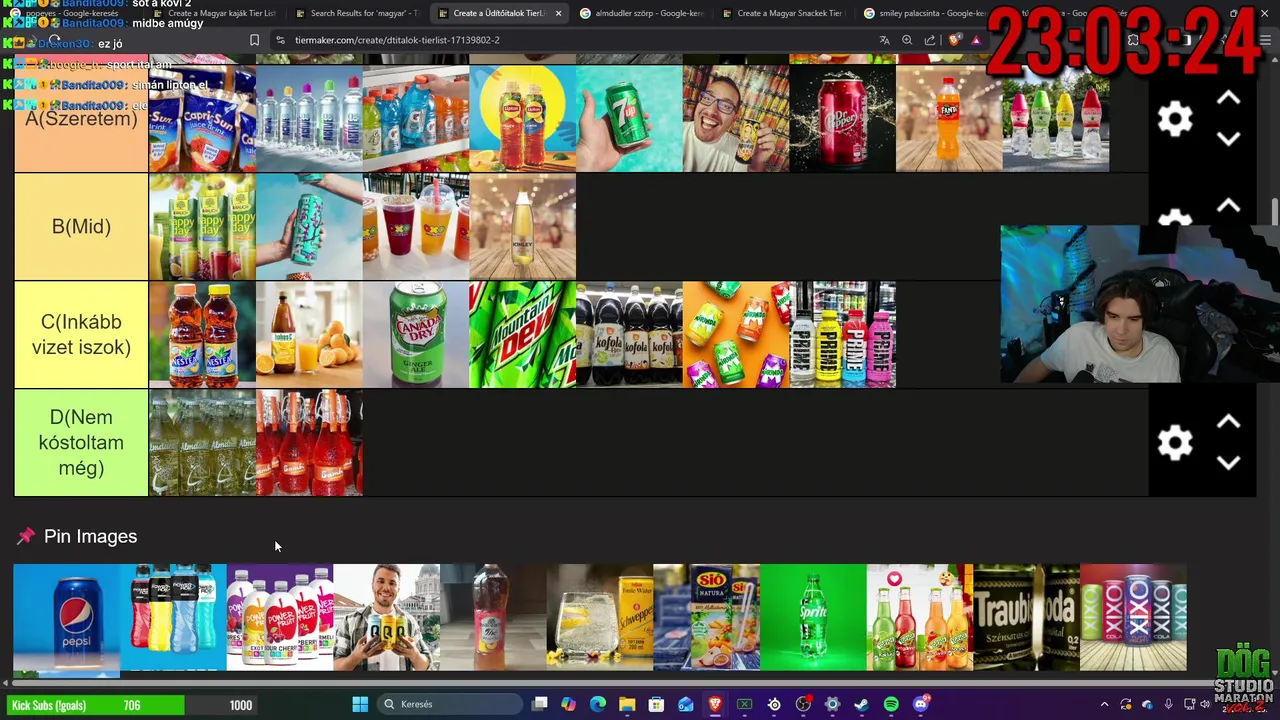Open File Explorer from the taskbar
Viewport: 1280px width, 720px height.
point(627,704)
